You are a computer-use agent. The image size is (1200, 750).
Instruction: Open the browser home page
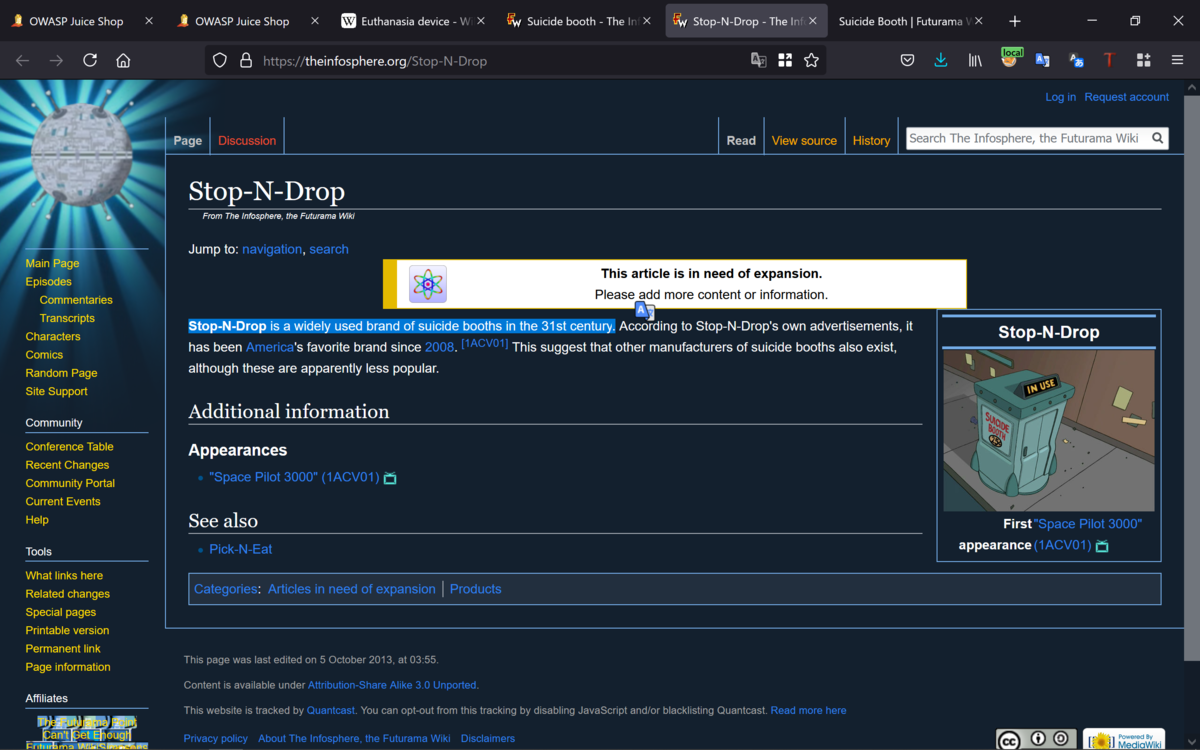click(123, 61)
